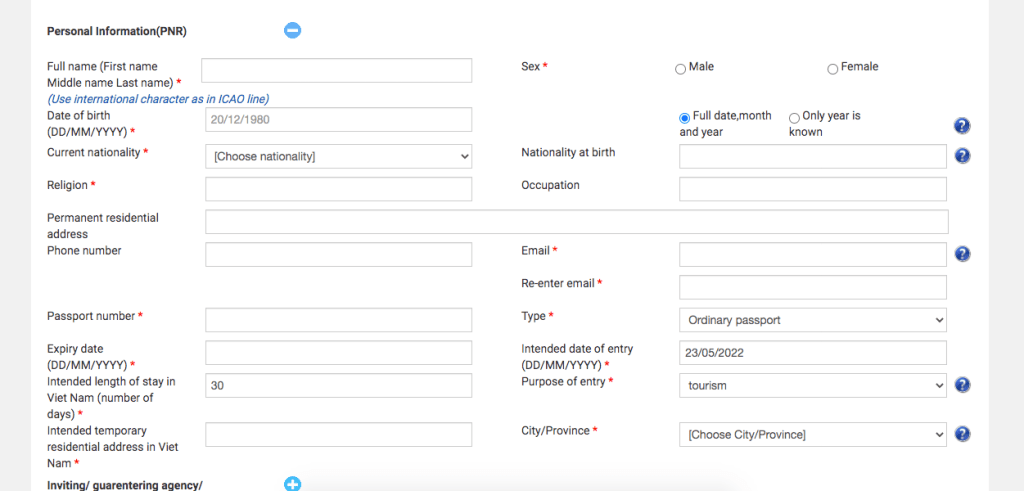The height and width of the screenshot is (491, 1024).
Task: Collapse the Personal Information section minus icon
Action: [x=292, y=30]
